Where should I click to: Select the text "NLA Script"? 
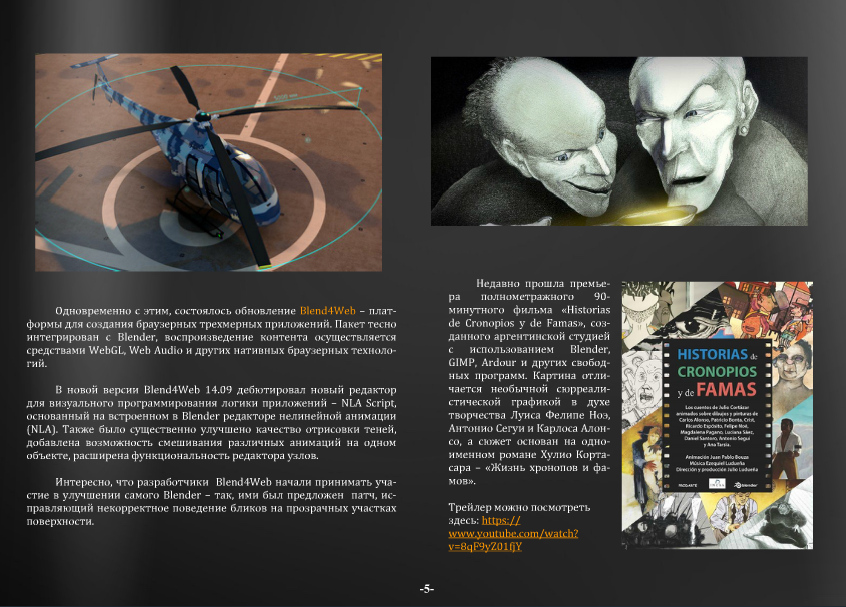(x=369, y=403)
